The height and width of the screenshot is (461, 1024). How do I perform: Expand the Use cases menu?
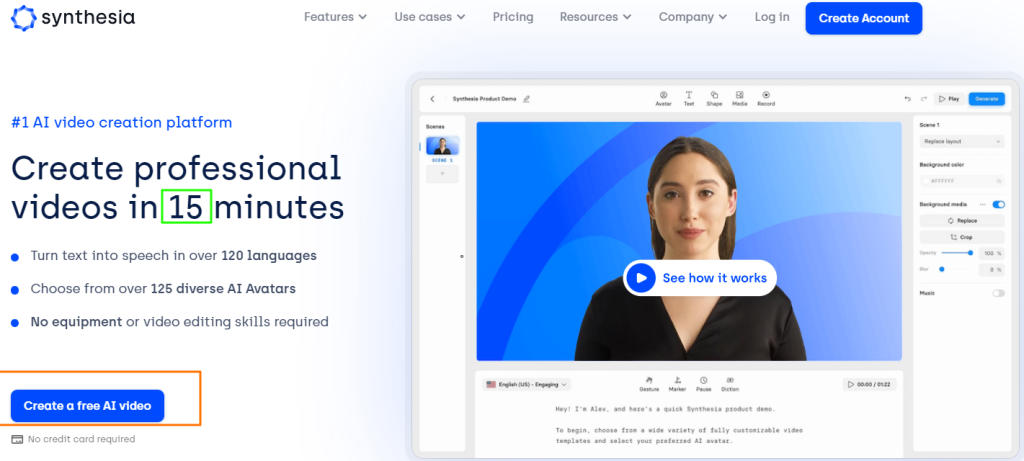click(x=430, y=17)
